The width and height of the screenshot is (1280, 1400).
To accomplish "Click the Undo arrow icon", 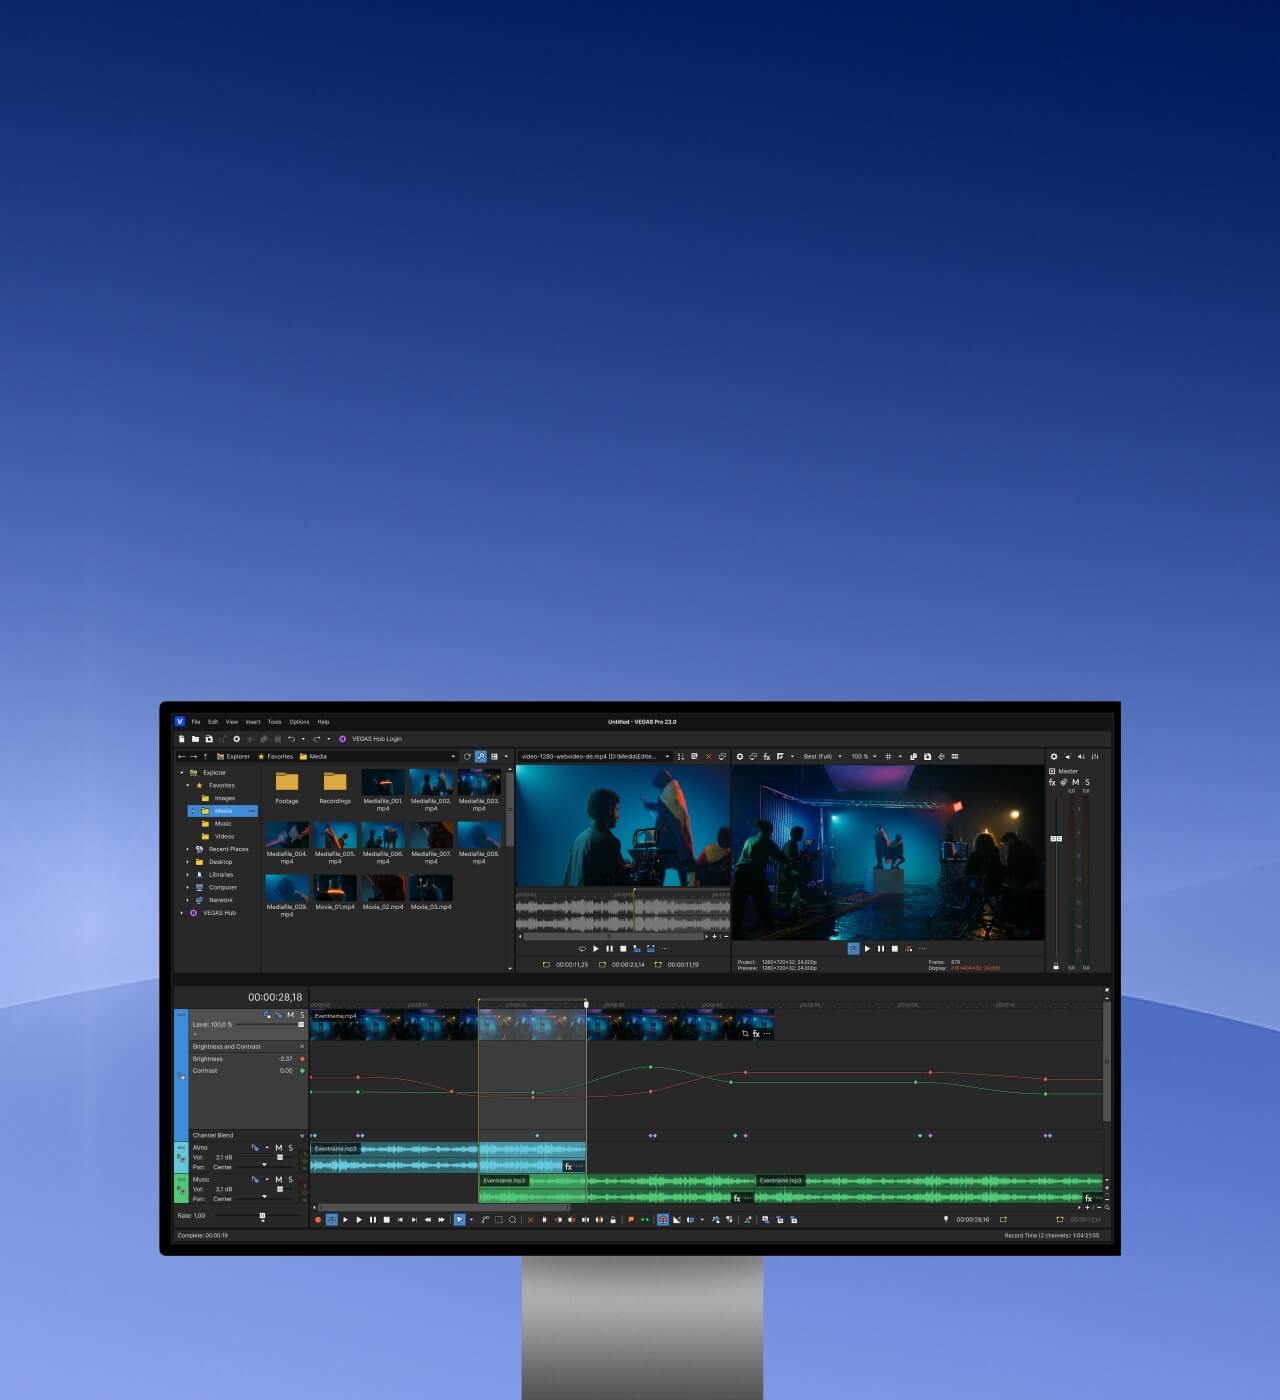I will tap(291, 739).
